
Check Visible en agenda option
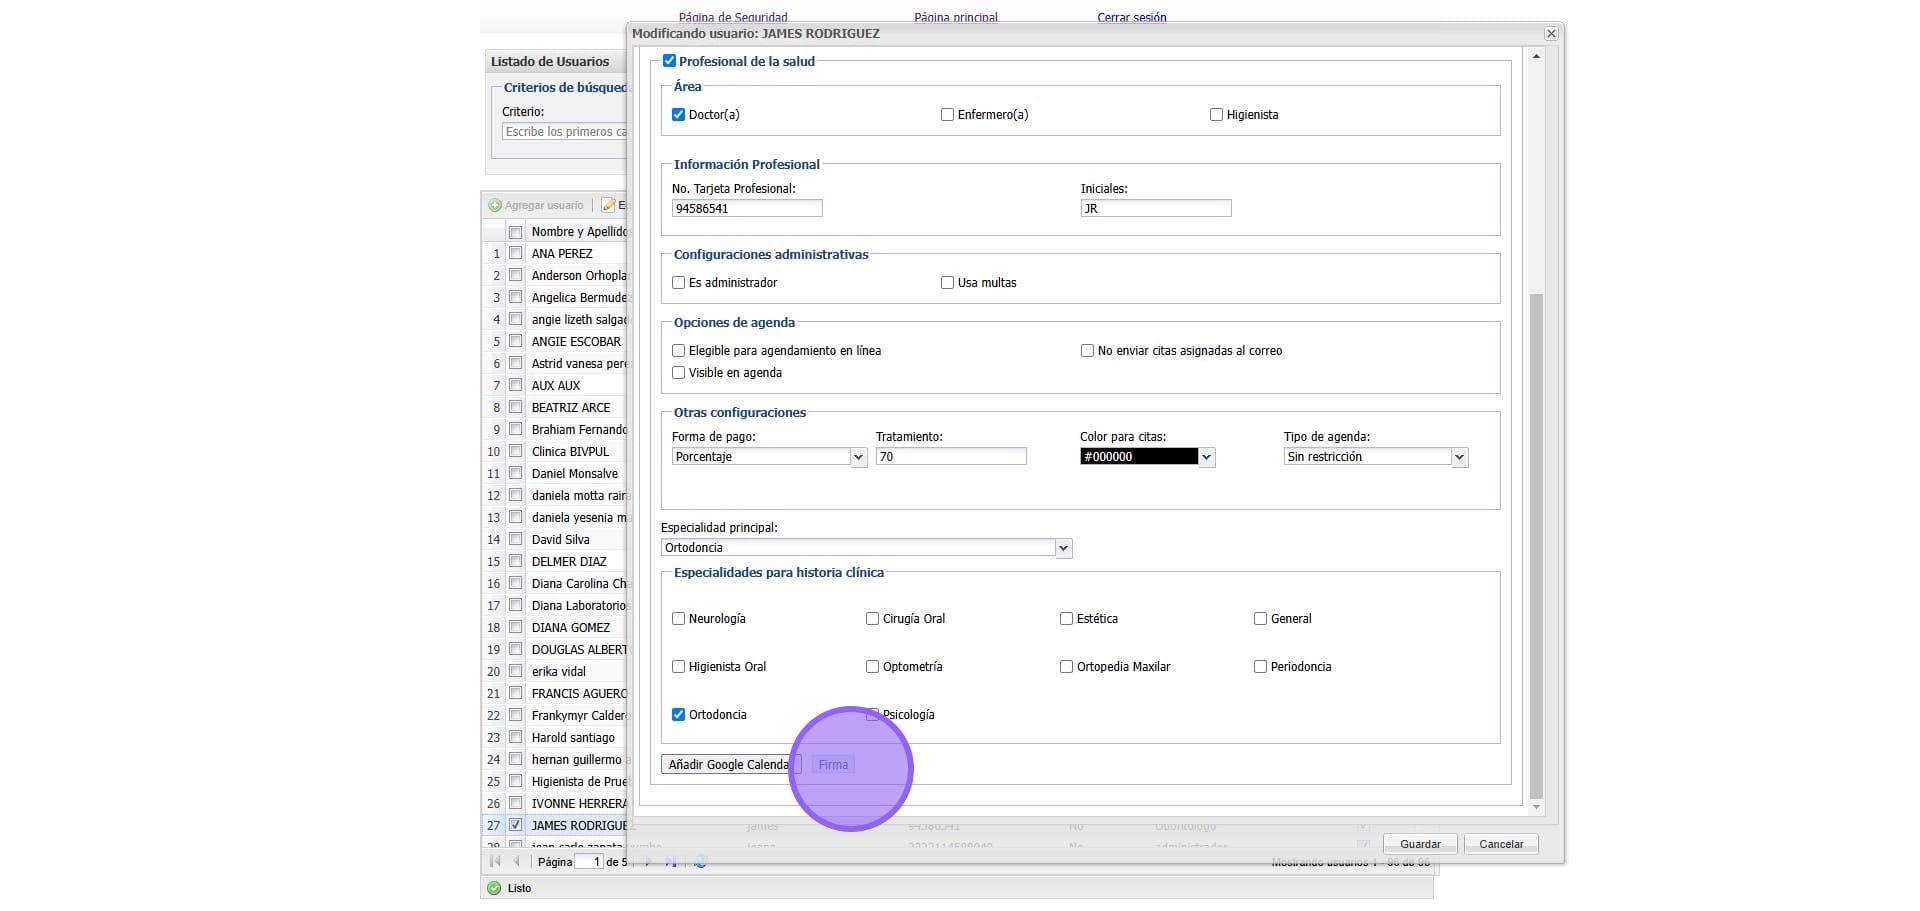coord(679,373)
